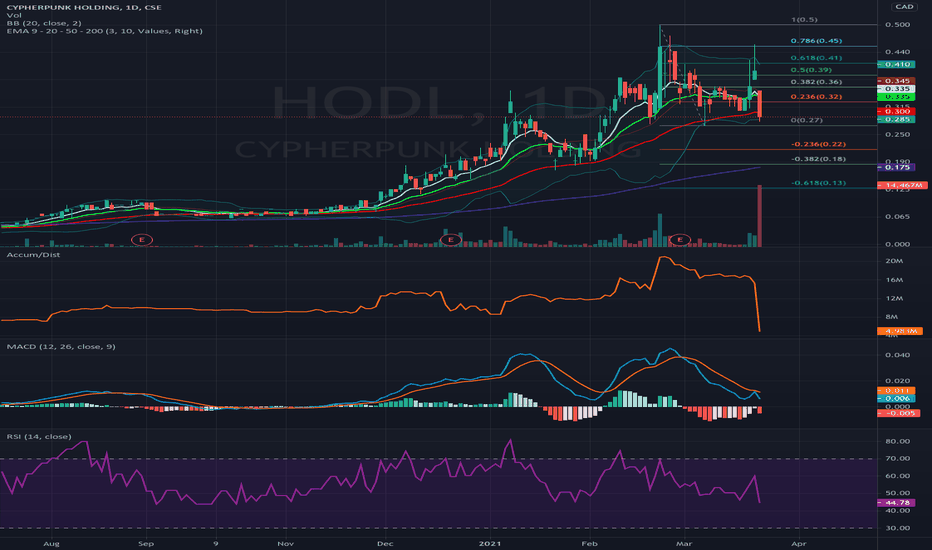Click the 0.175 purple EMA price tag
This screenshot has height=550, width=932.
coord(896,168)
